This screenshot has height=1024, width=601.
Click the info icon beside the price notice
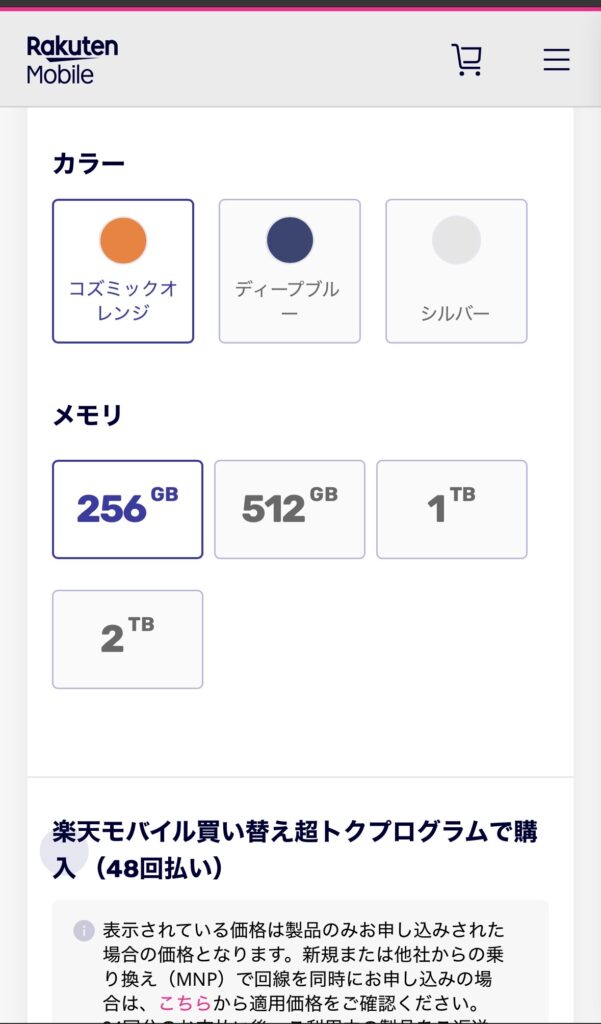(83, 931)
